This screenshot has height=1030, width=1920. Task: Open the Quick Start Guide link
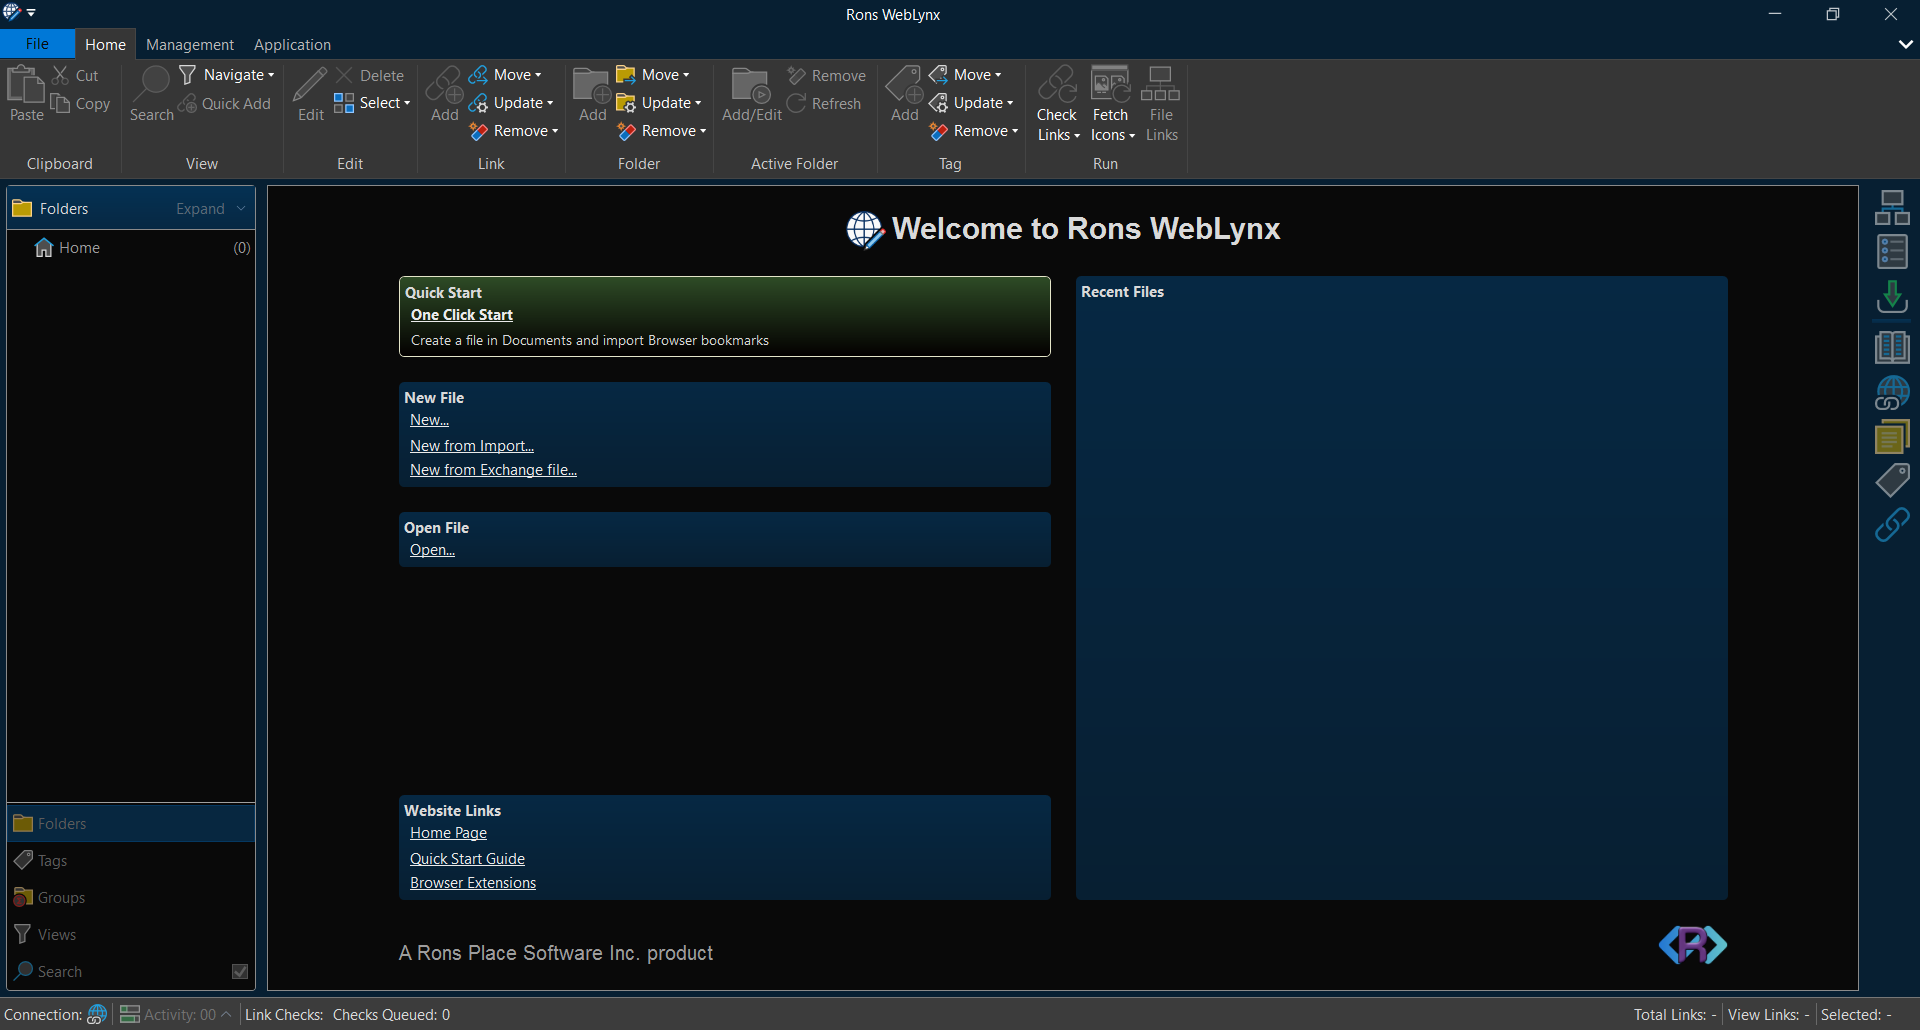coord(467,858)
